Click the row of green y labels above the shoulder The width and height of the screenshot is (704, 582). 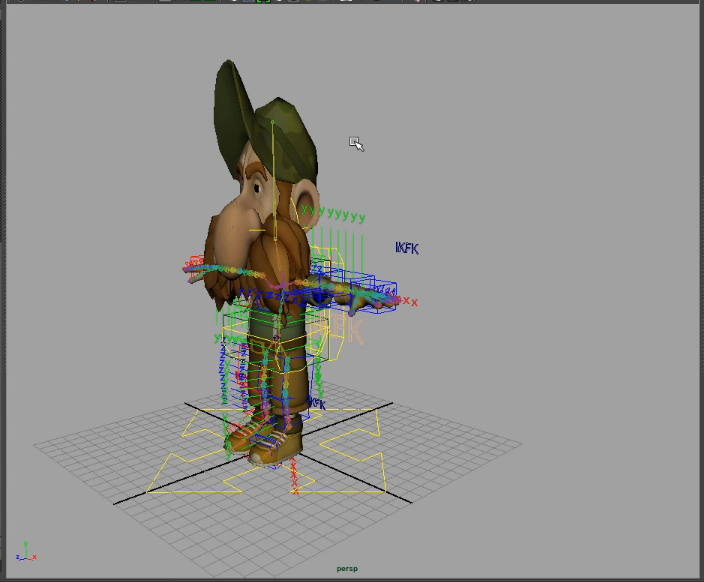334,214
